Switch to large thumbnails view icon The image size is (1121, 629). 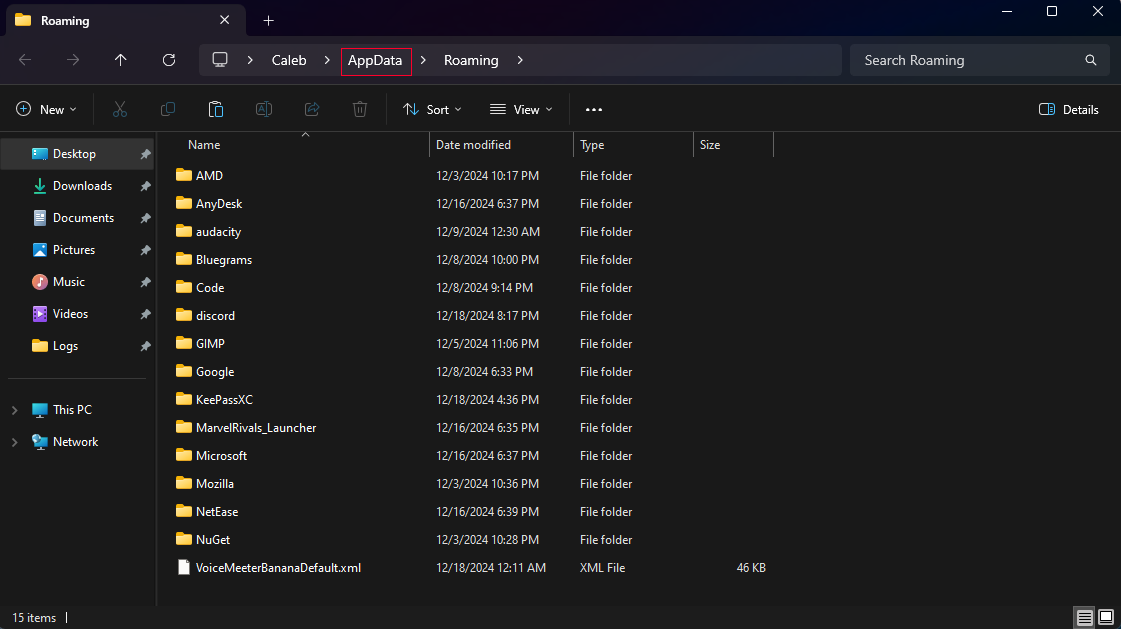coord(1106,618)
